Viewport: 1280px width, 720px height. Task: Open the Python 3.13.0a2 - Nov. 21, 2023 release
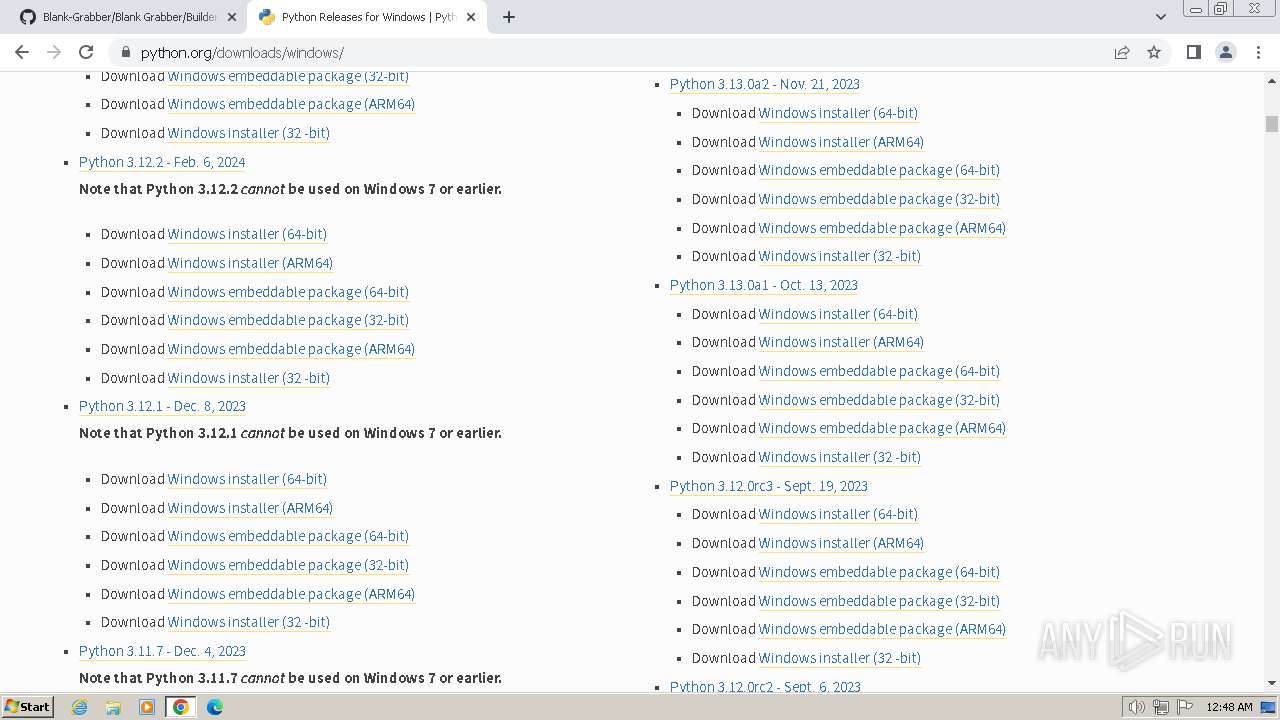765,84
